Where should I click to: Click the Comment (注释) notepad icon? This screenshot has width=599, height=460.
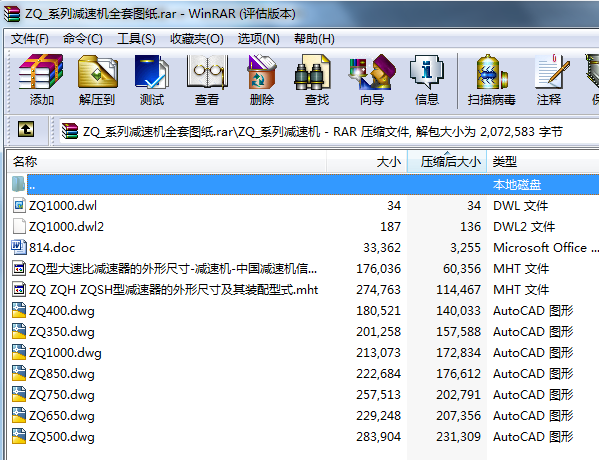[x=552, y=71]
